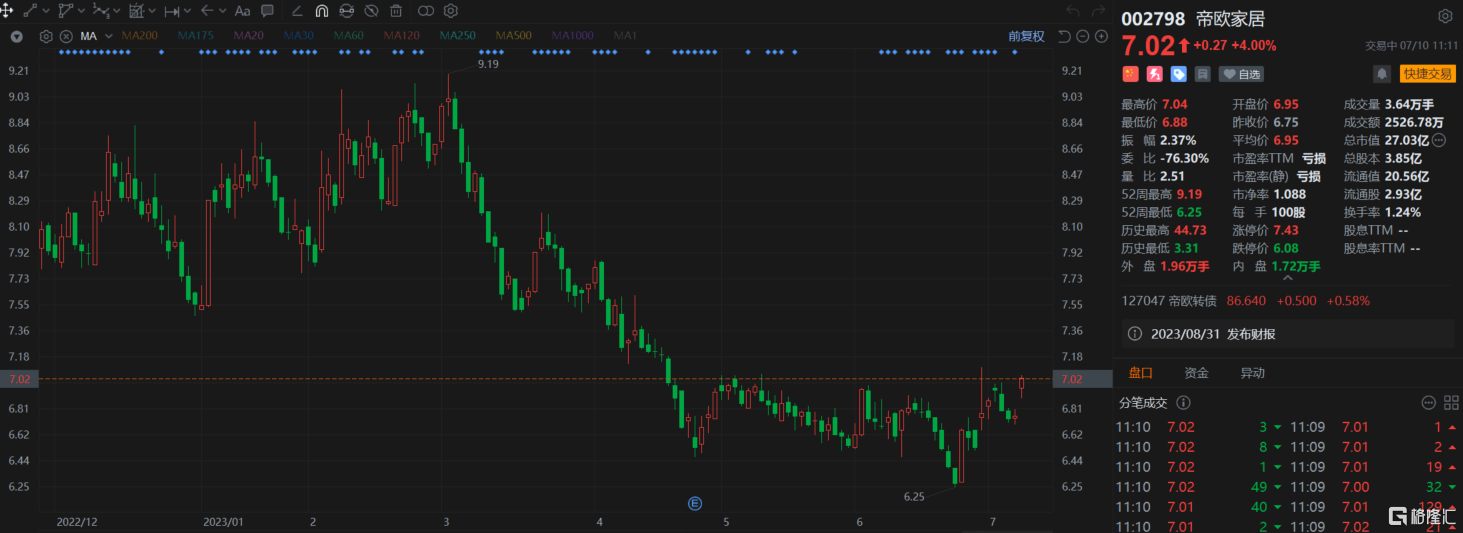
Task: Add stock to 自选 watchlist
Action: point(1240,74)
